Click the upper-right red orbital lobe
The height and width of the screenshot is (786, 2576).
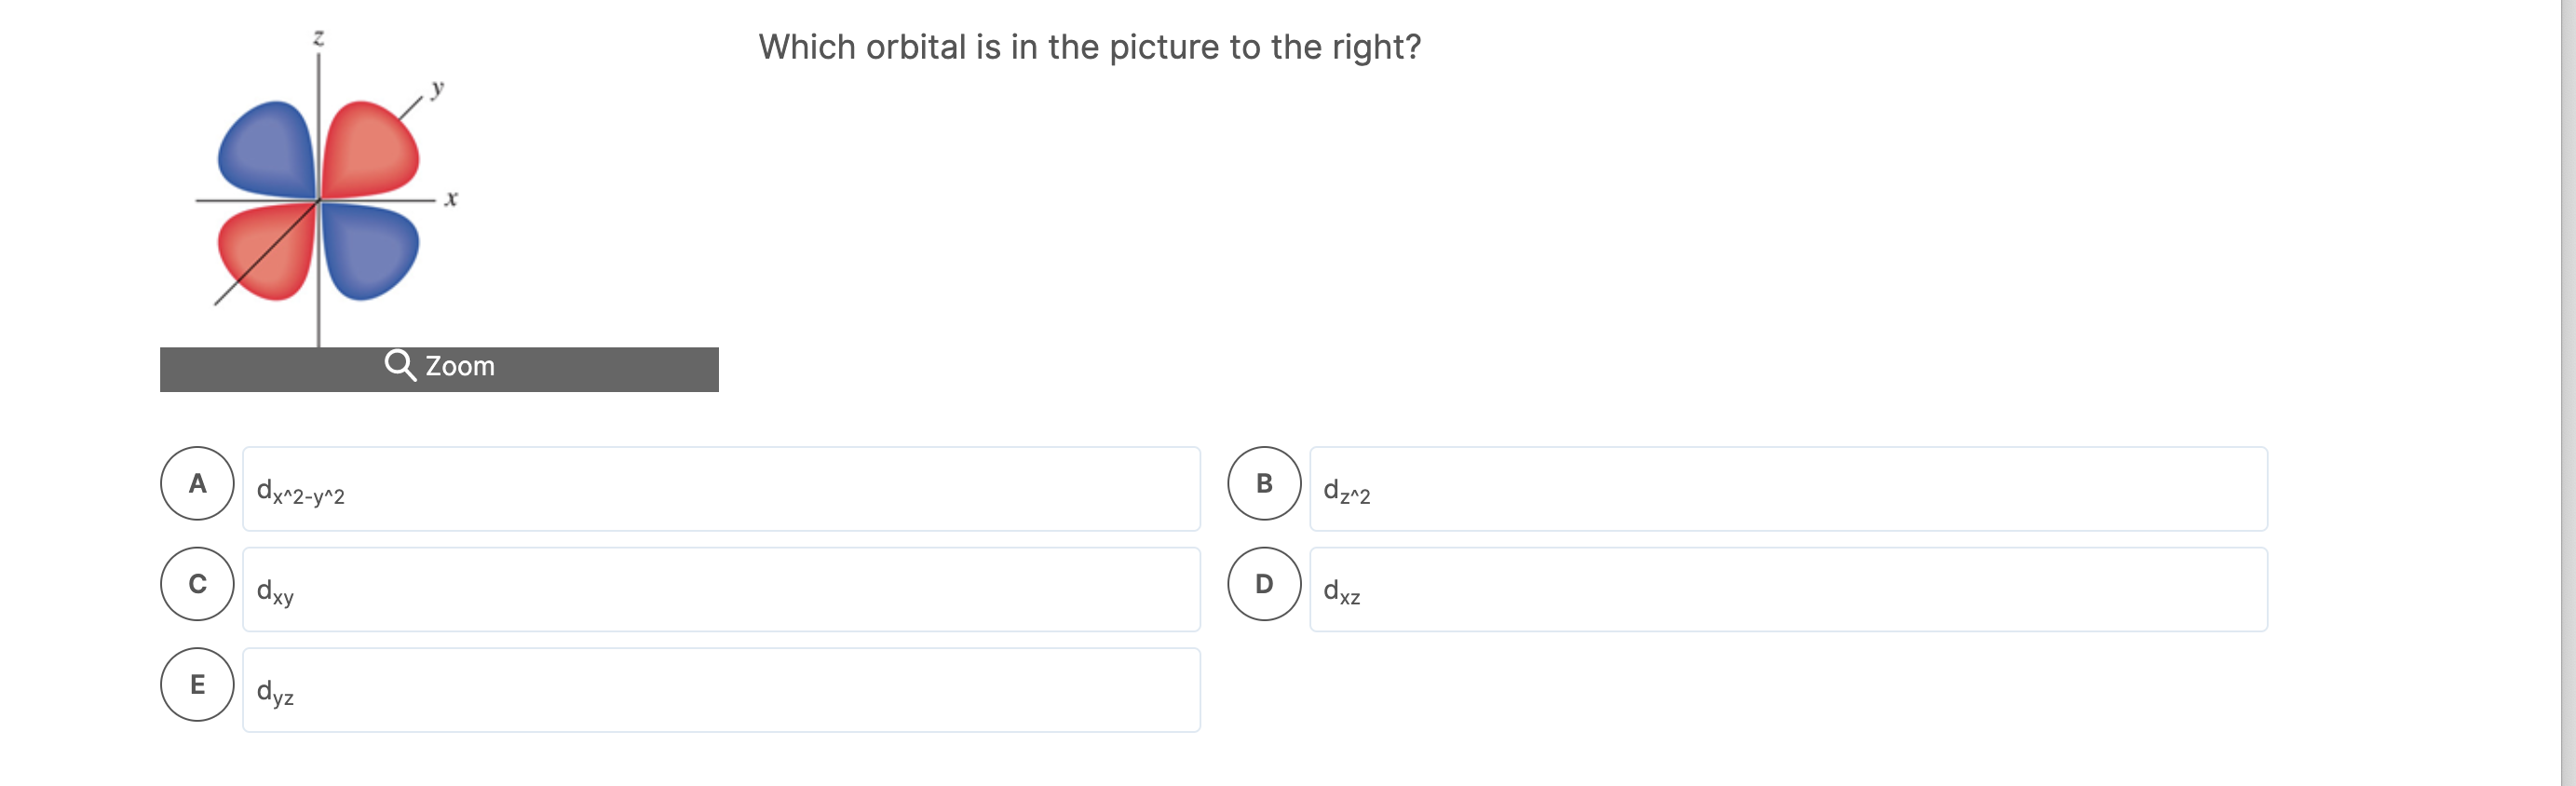pos(369,150)
